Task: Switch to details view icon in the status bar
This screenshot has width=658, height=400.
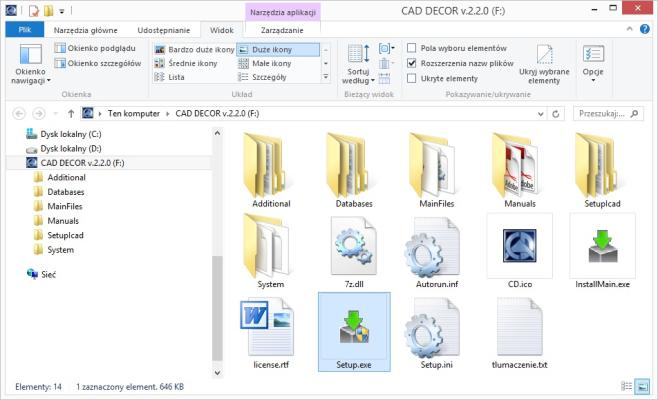Action: tap(627, 386)
